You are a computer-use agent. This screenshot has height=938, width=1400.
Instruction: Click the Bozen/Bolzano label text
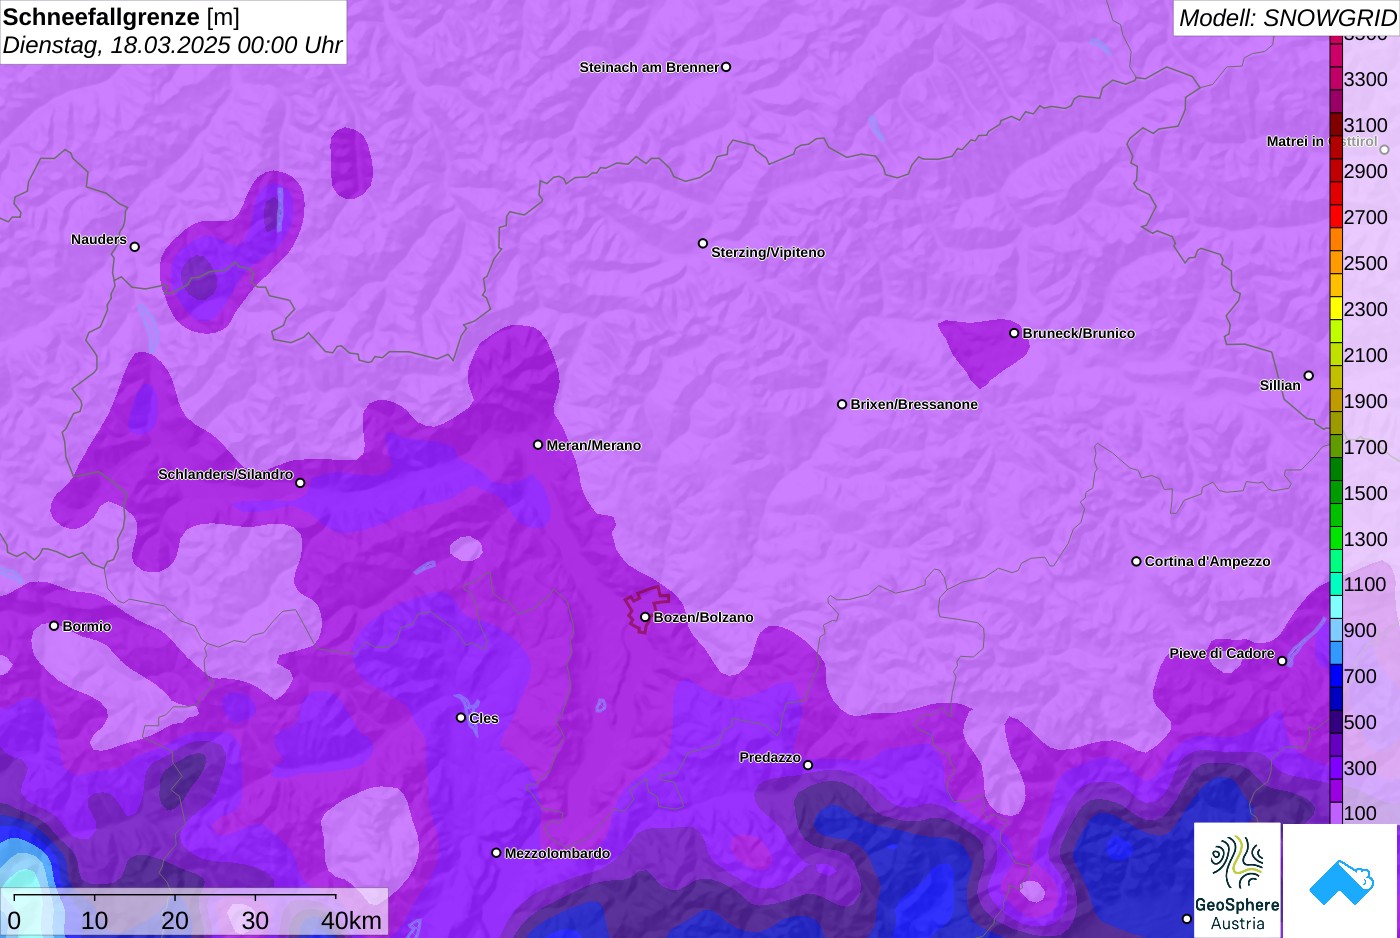[x=704, y=617]
